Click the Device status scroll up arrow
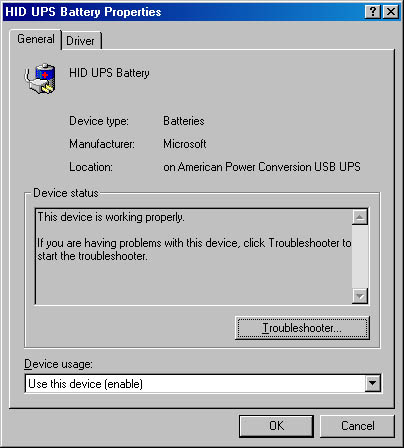 360,217
